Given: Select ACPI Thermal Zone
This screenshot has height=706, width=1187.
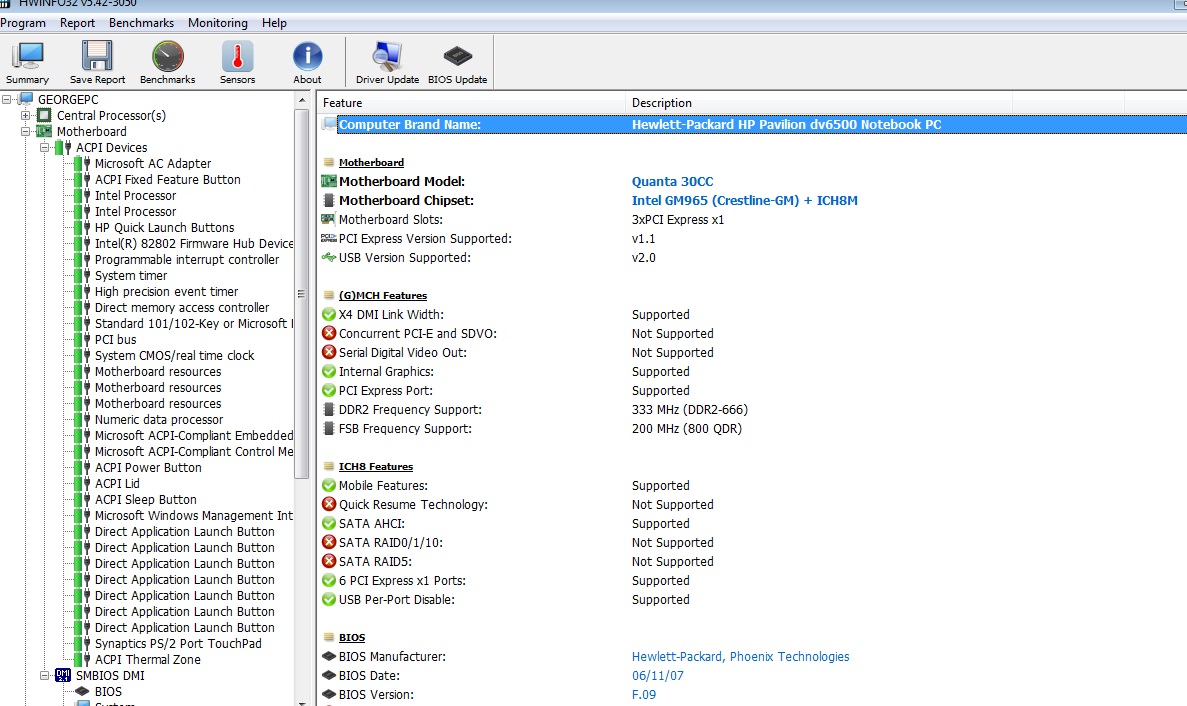Looking at the screenshot, I should 148,659.
